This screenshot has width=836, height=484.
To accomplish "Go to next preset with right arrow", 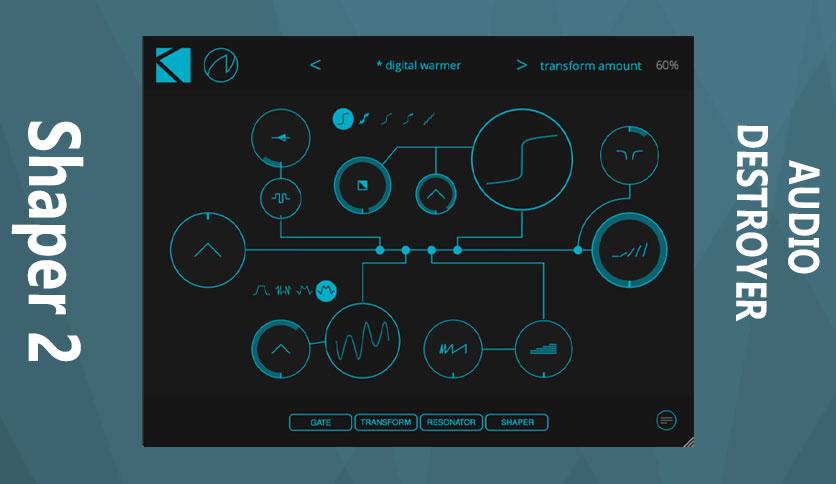I will 521,65.
